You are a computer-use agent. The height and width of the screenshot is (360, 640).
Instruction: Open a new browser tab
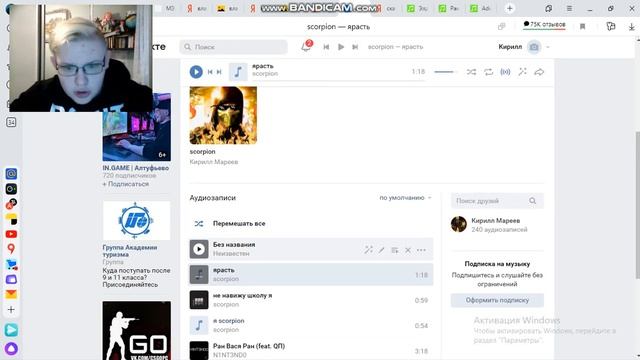pos(509,8)
